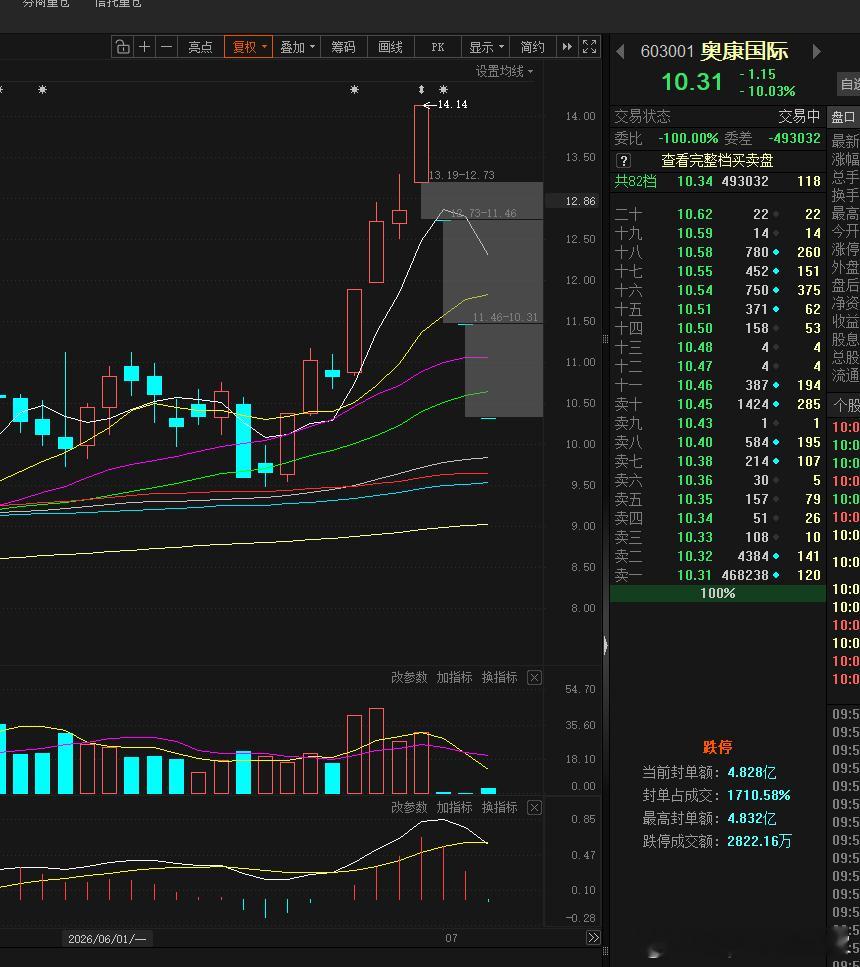Click 换指标 in the MACD panel
The height and width of the screenshot is (967, 860).
click(x=499, y=808)
